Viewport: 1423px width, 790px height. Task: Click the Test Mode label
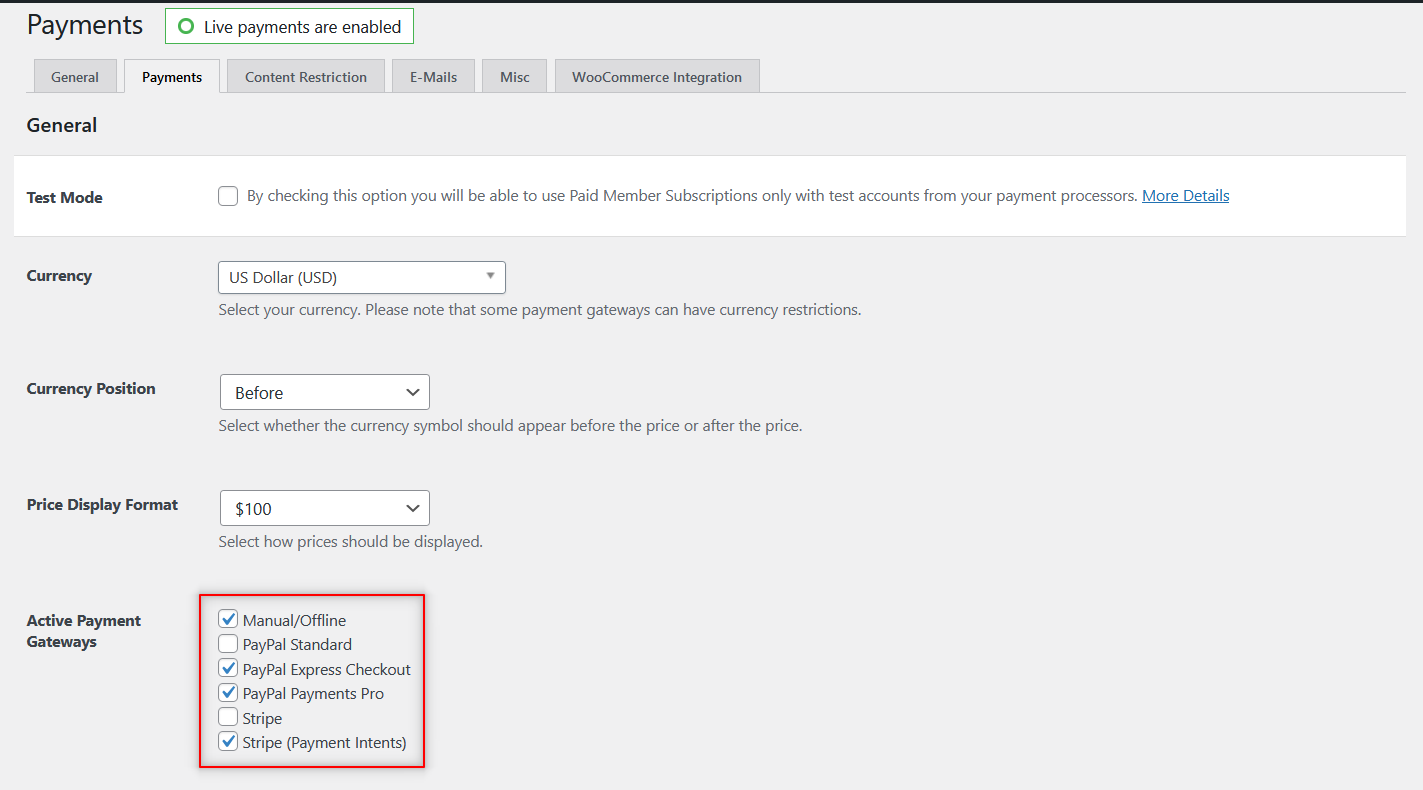tap(65, 197)
